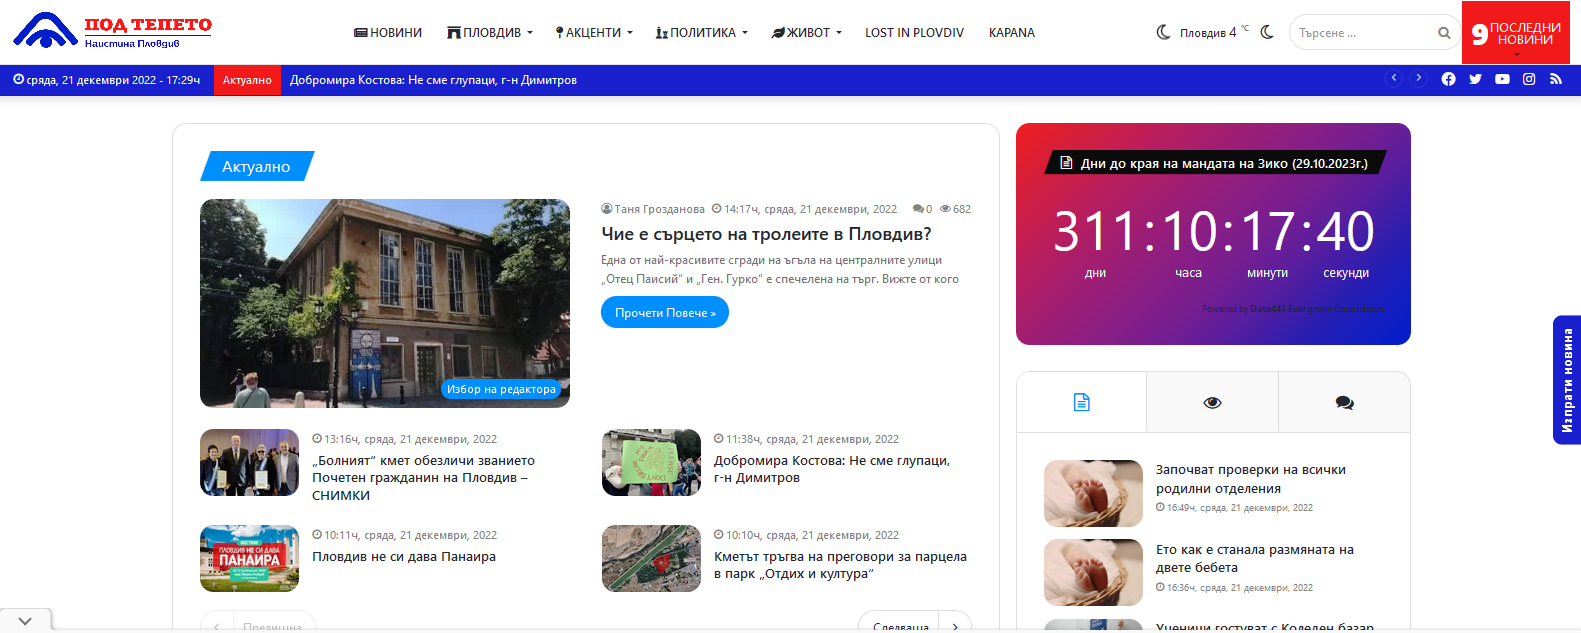Click the Избор на редактора label

pyautogui.click(x=501, y=389)
